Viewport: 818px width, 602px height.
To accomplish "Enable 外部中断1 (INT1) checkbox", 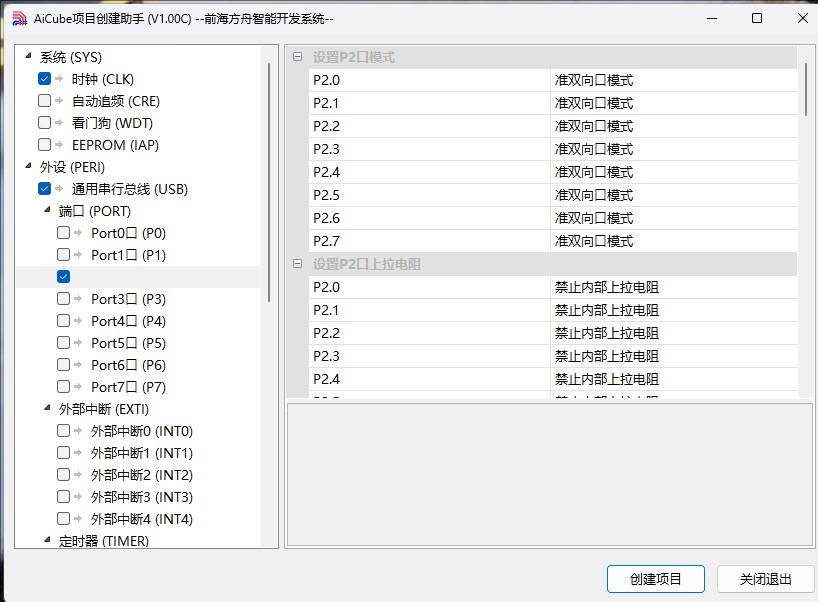I will [x=64, y=452].
